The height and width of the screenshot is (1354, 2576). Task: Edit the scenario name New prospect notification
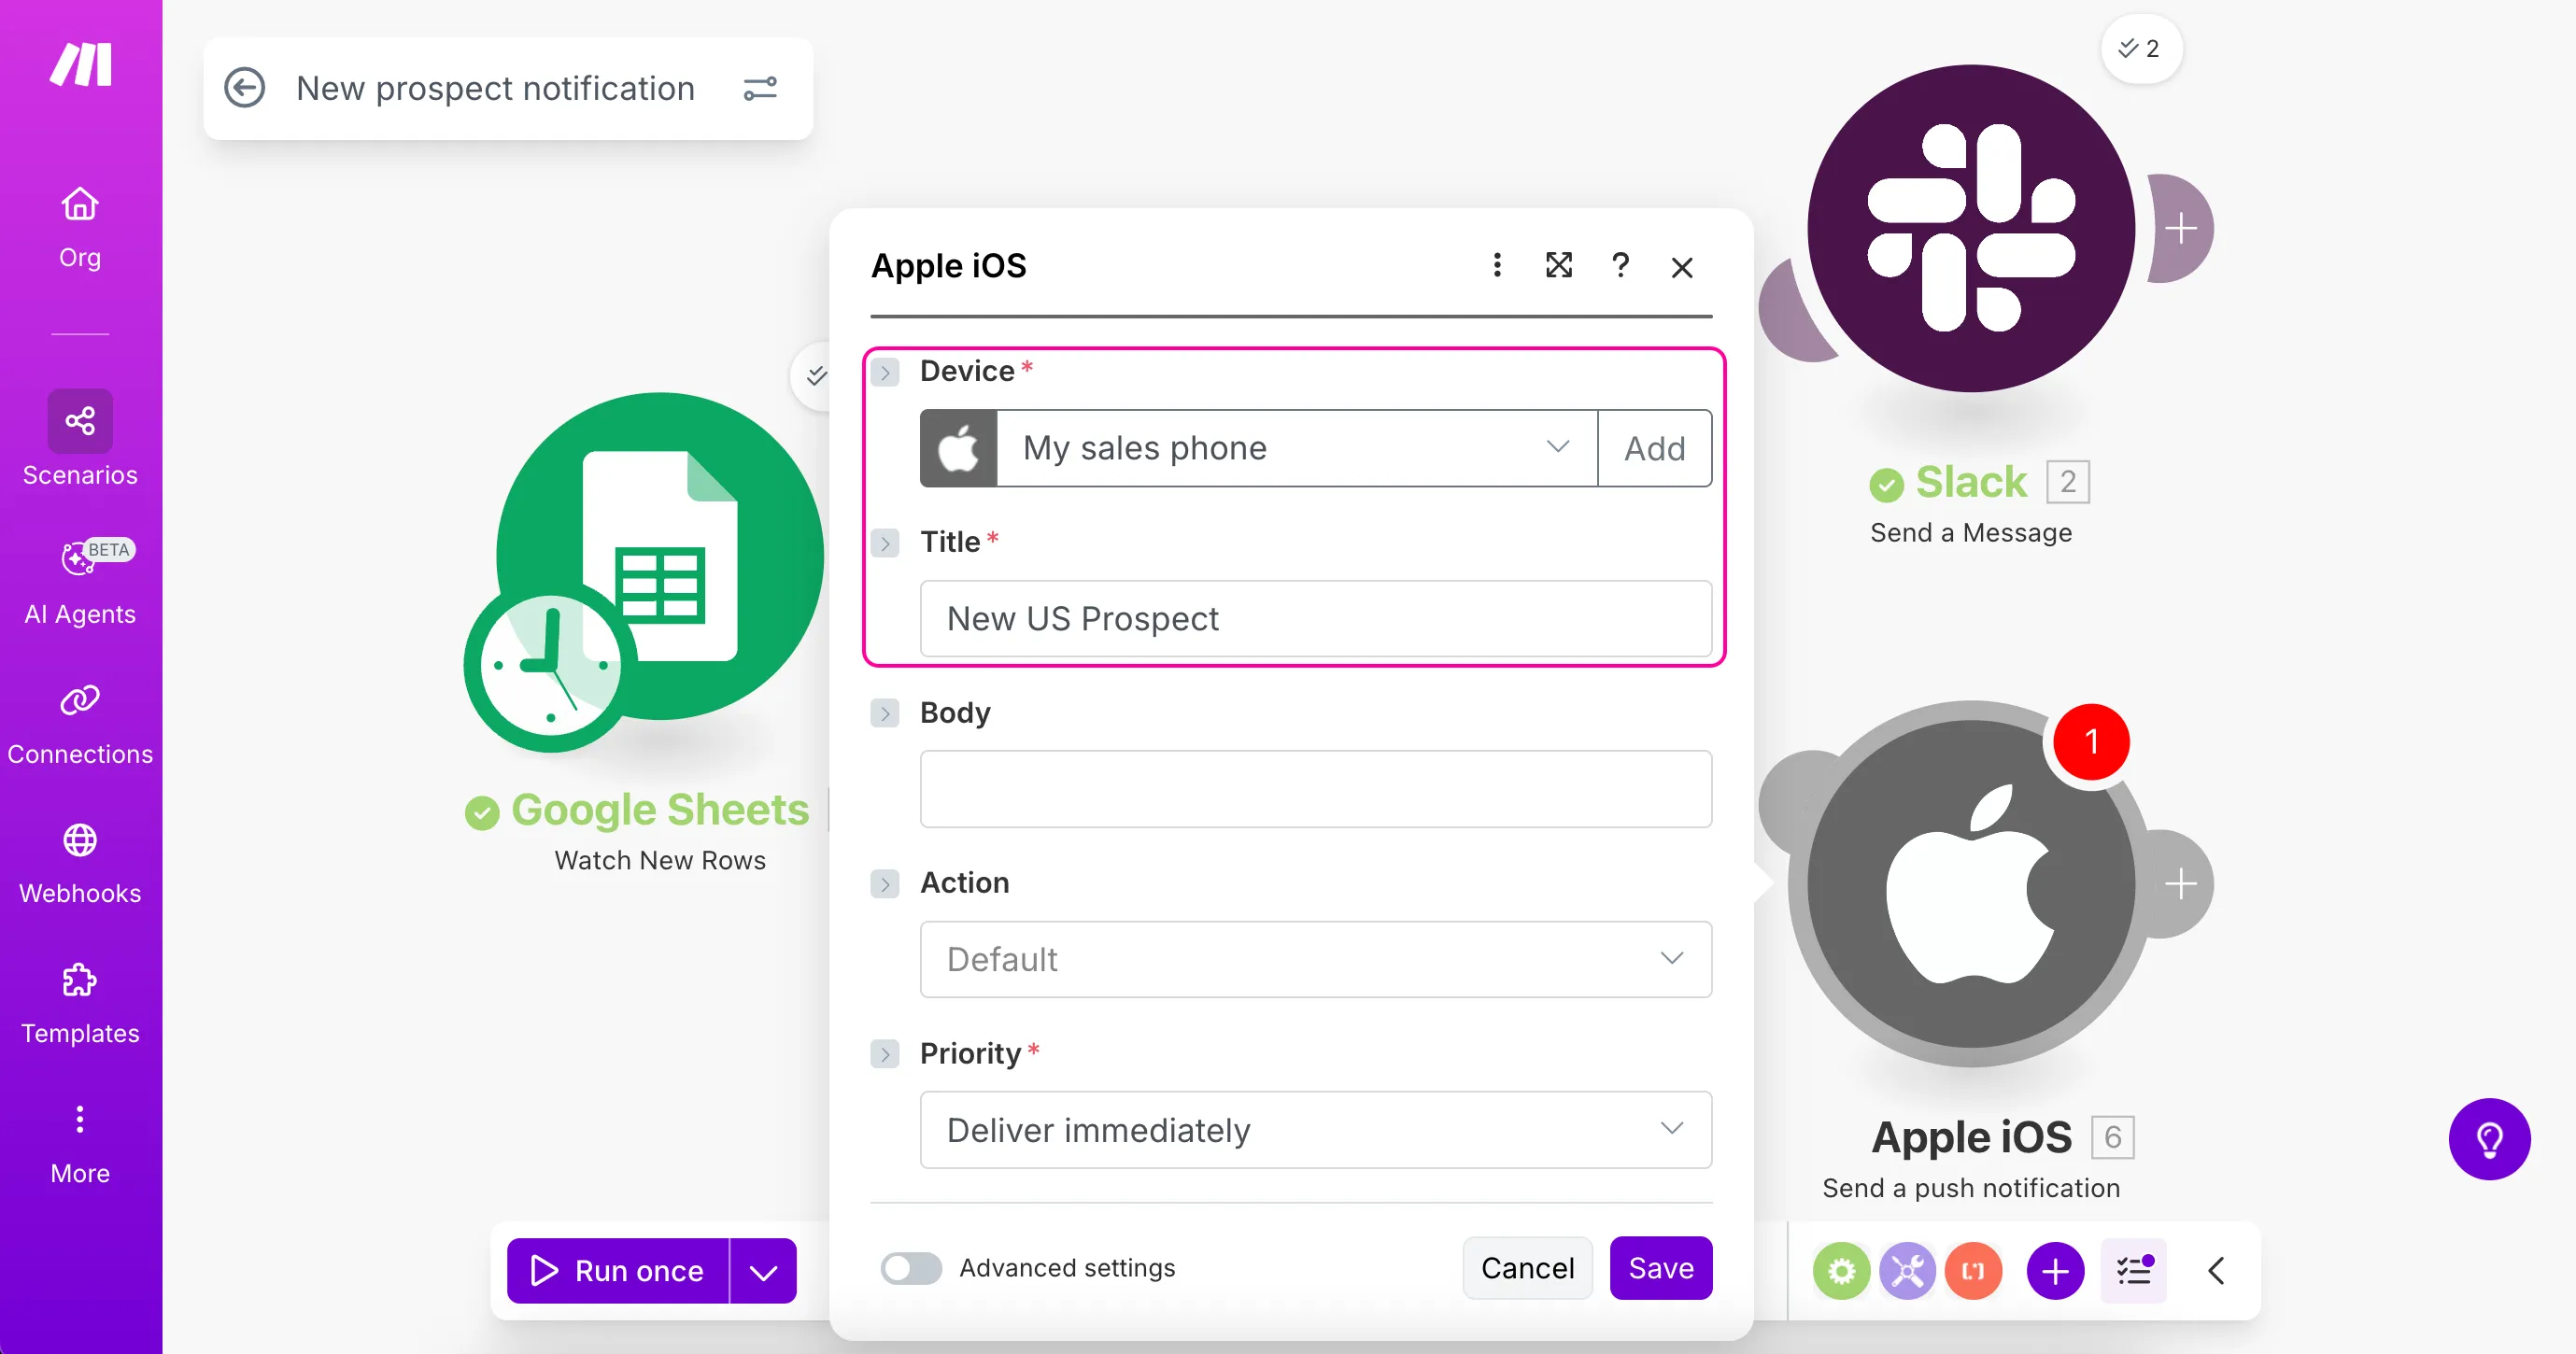(495, 89)
